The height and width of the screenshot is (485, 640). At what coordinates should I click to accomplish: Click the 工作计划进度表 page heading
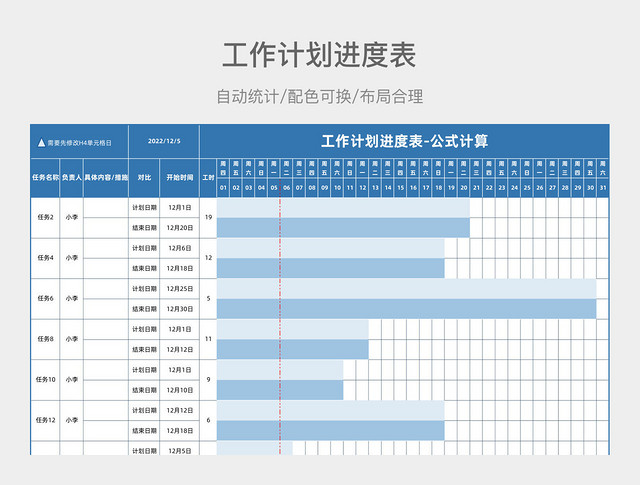319,55
